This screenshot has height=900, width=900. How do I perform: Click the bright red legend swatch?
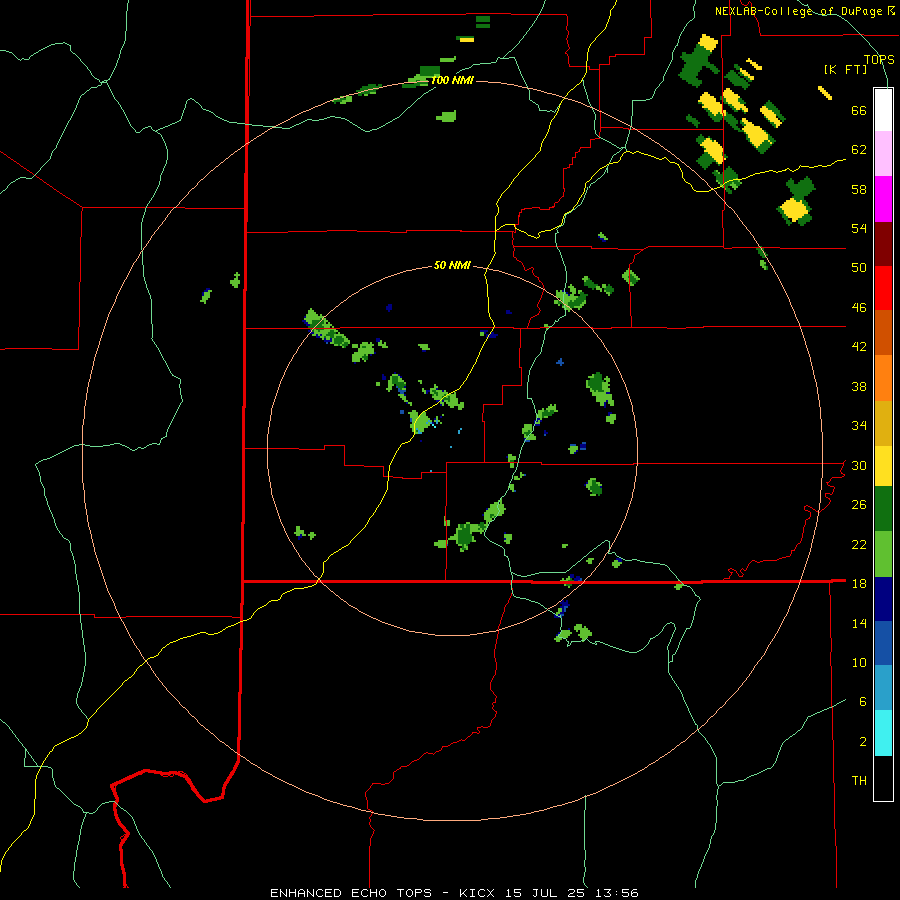point(883,288)
